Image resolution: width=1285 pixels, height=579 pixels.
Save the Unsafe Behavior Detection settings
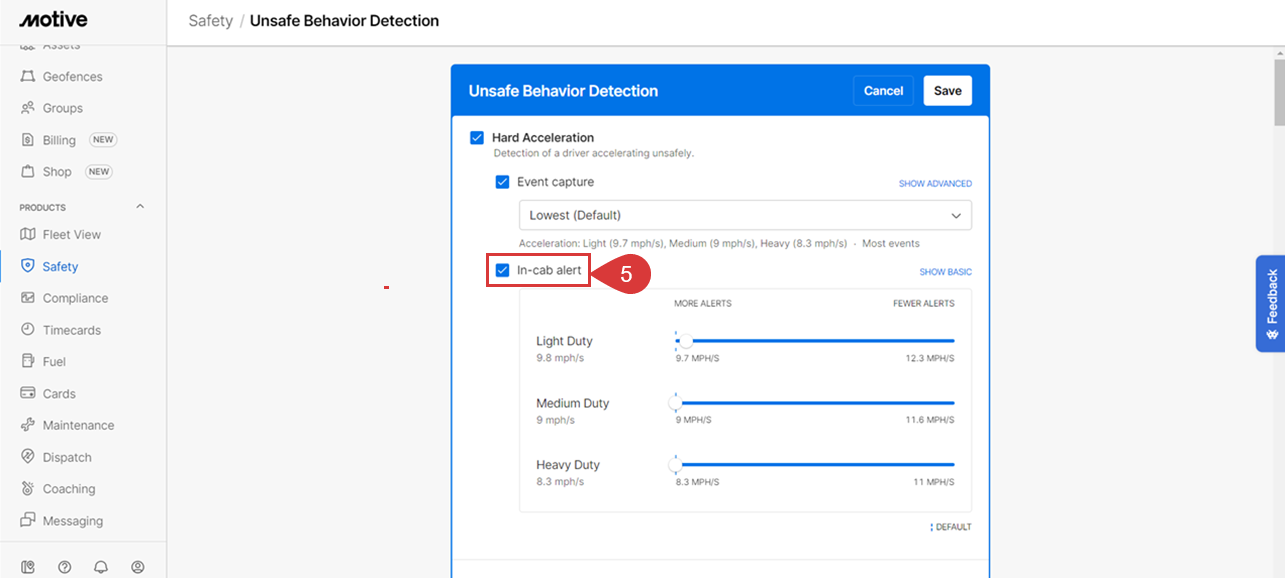[947, 91]
